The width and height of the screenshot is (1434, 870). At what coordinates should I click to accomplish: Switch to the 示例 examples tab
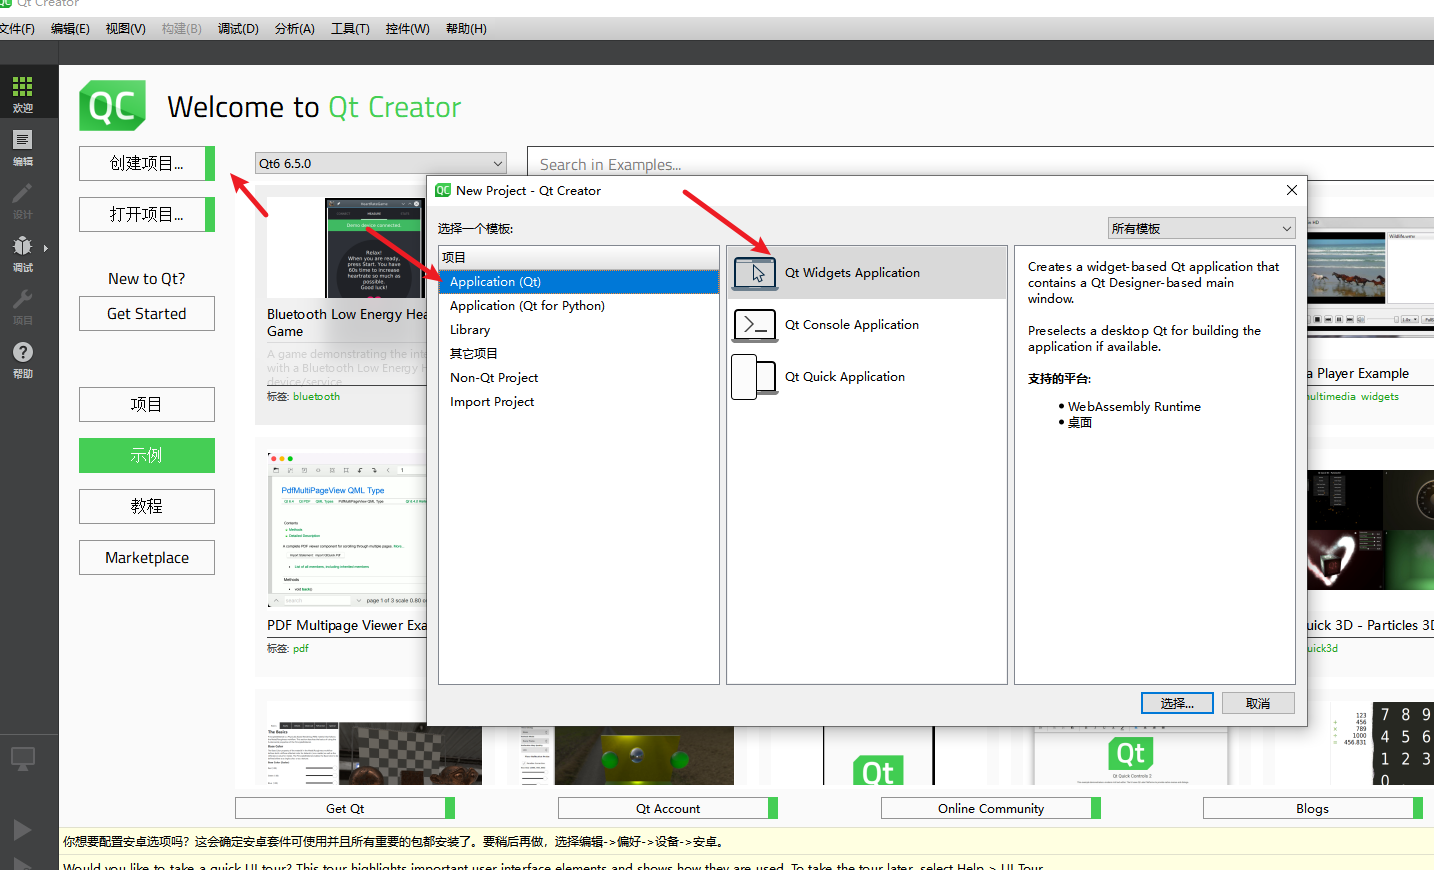pyautogui.click(x=147, y=456)
